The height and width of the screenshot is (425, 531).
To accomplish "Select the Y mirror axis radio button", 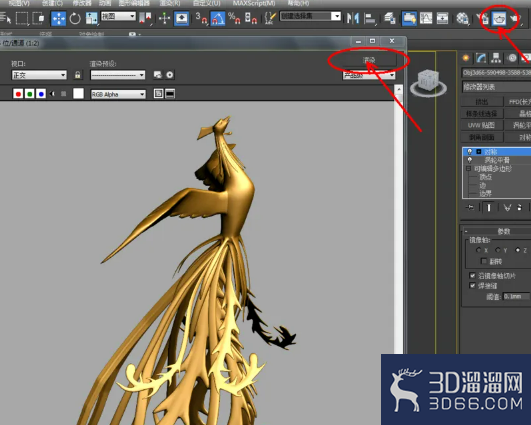I will click(497, 250).
